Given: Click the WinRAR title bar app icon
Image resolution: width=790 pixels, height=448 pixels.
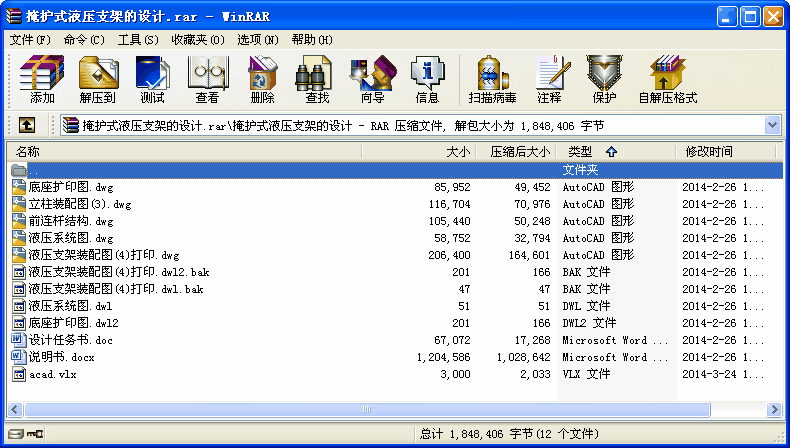Looking at the screenshot, I should [x=14, y=16].
